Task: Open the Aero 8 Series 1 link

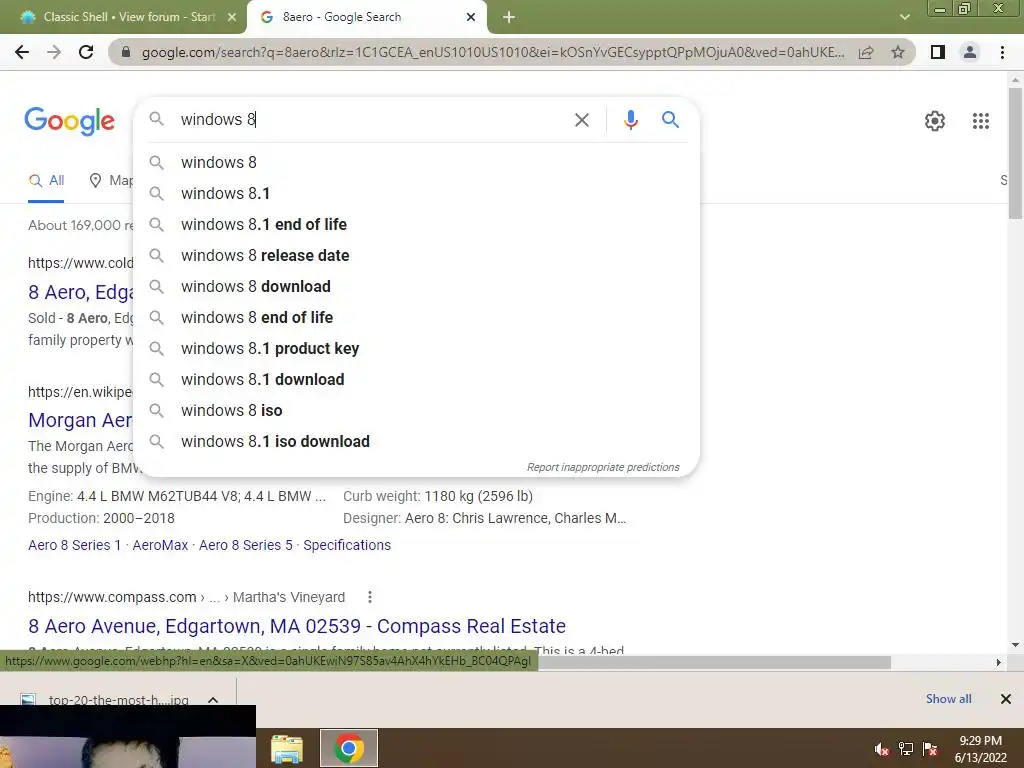Action: coord(74,545)
